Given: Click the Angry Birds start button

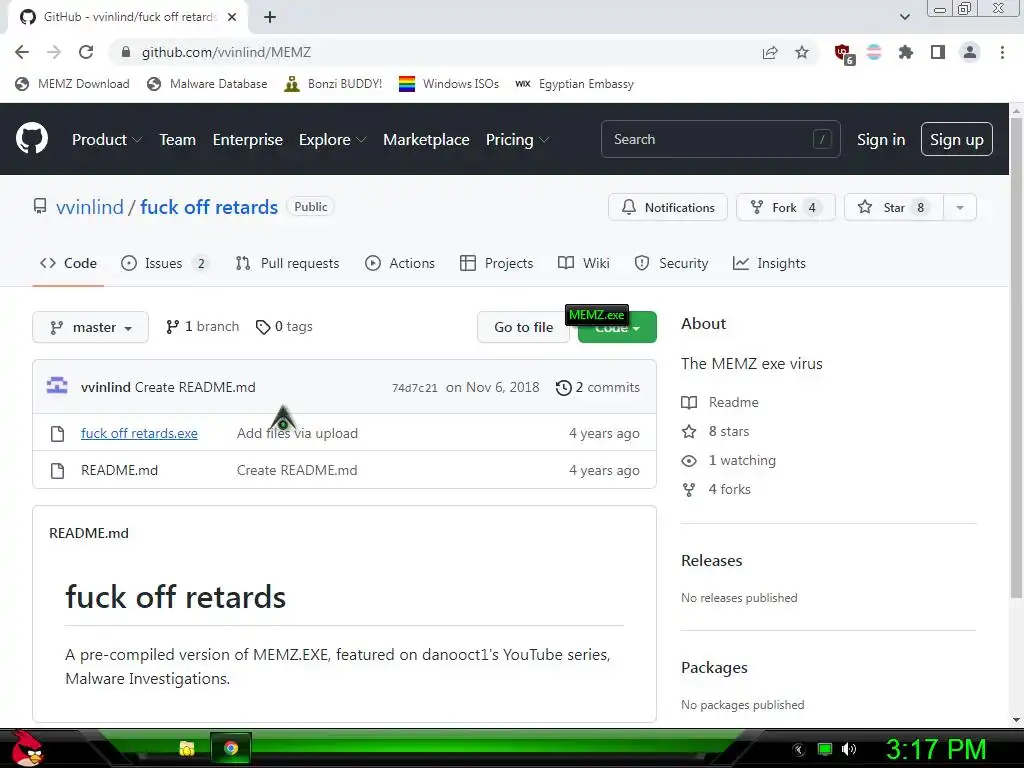Looking at the screenshot, I should click(28, 748).
